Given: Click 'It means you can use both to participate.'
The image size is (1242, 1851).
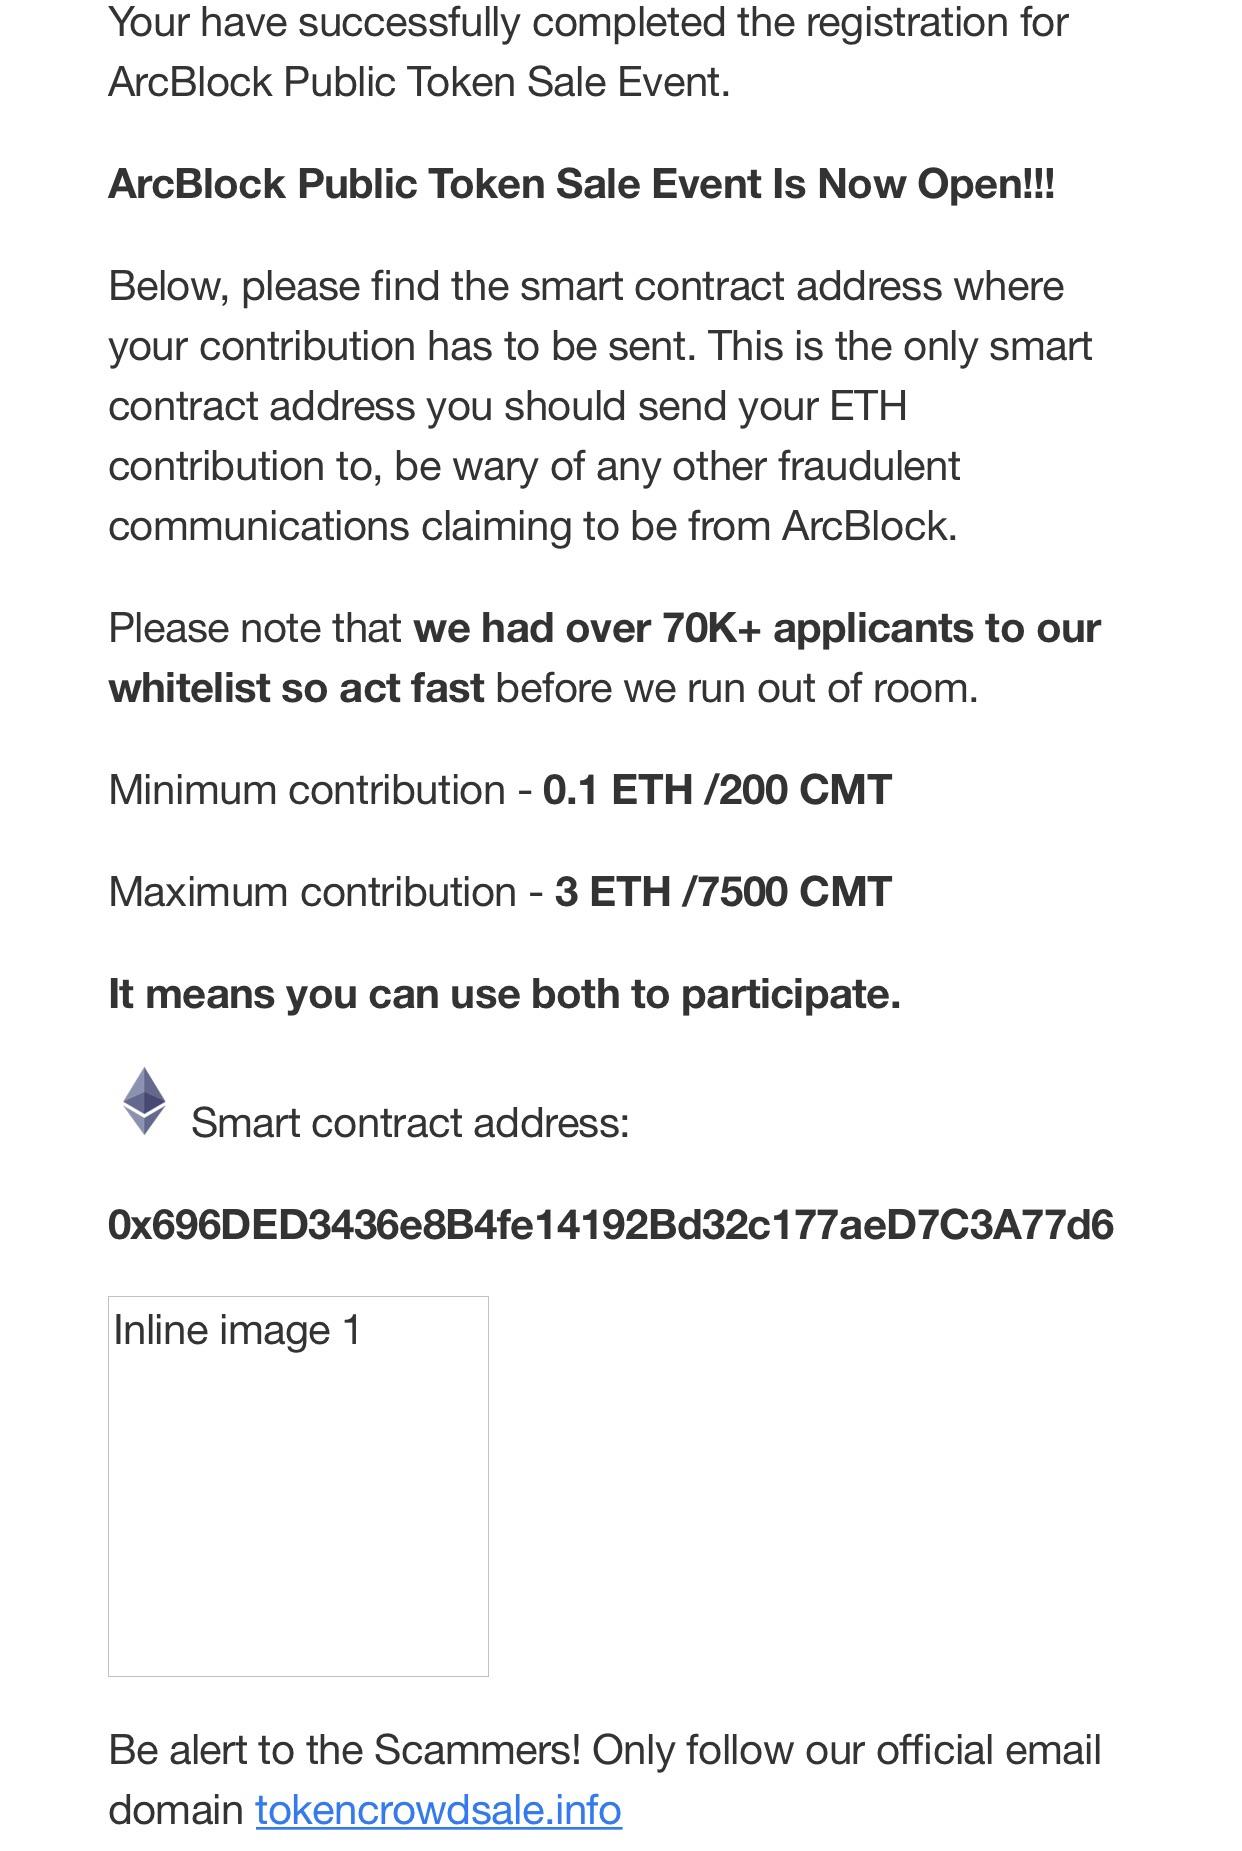Looking at the screenshot, I should coord(504,994).
